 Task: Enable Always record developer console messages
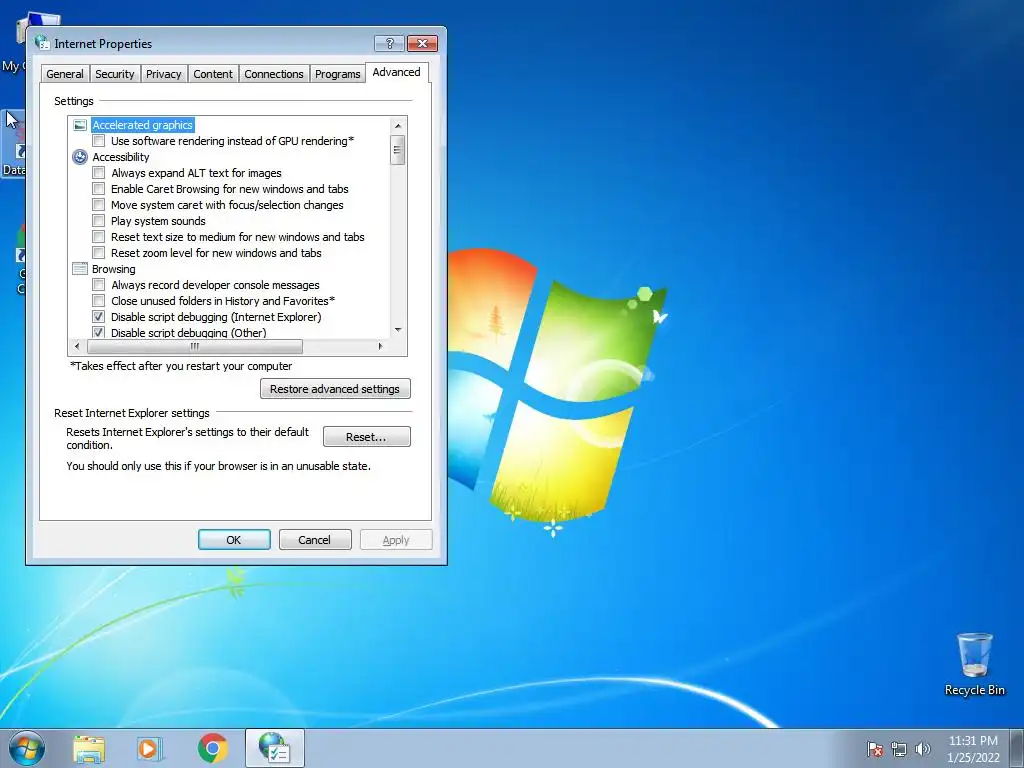(x=99, y=285)
